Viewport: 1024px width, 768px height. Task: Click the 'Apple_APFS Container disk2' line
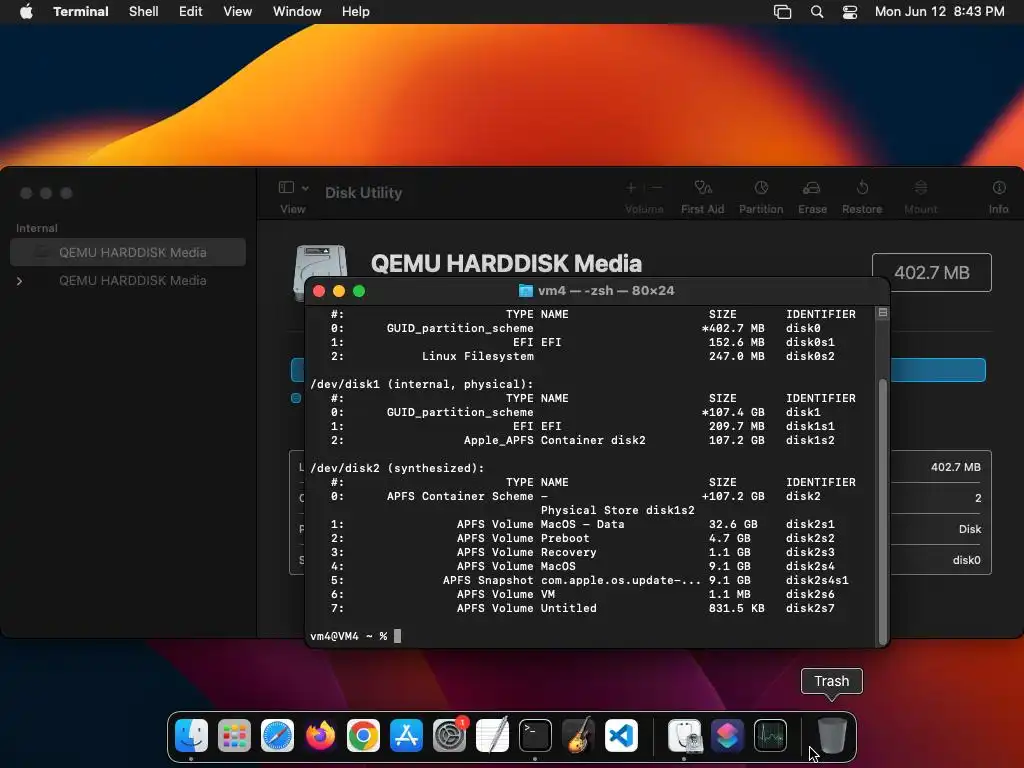coord(583,440)
